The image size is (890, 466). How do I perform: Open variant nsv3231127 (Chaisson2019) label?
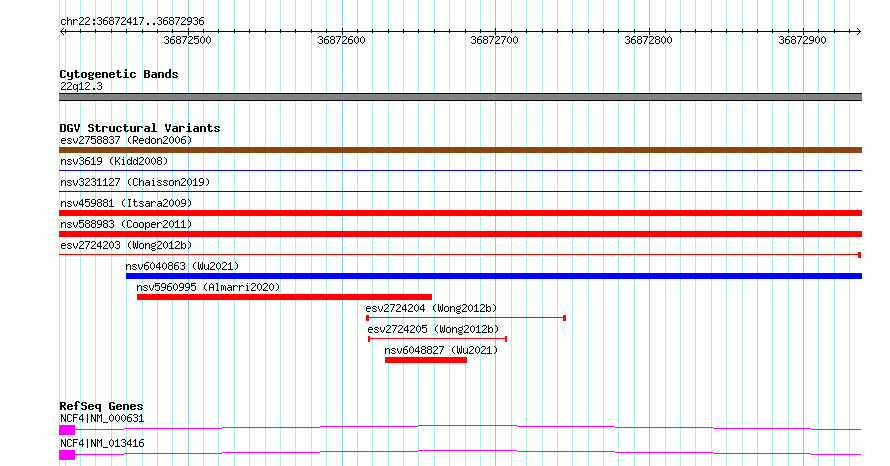(135, 182)
